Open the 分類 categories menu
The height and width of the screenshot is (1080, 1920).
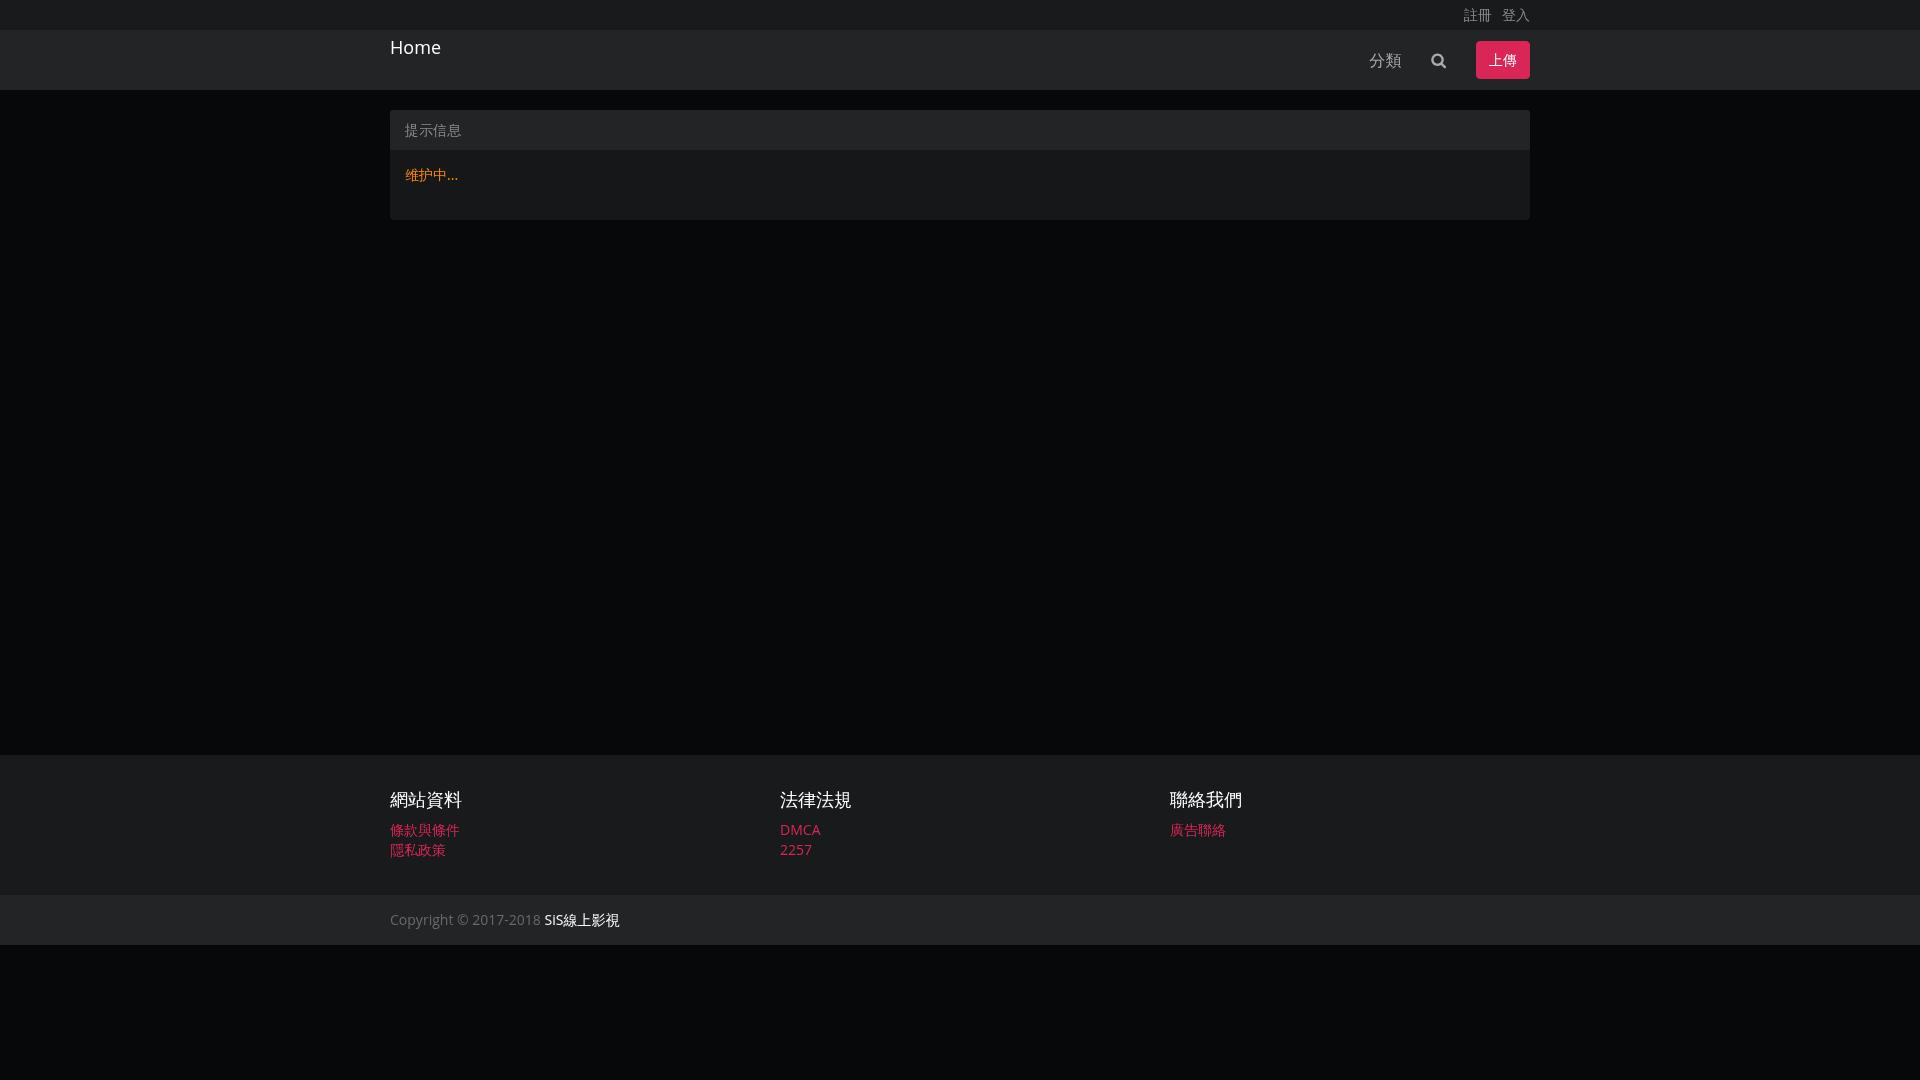click(1385, 61)
